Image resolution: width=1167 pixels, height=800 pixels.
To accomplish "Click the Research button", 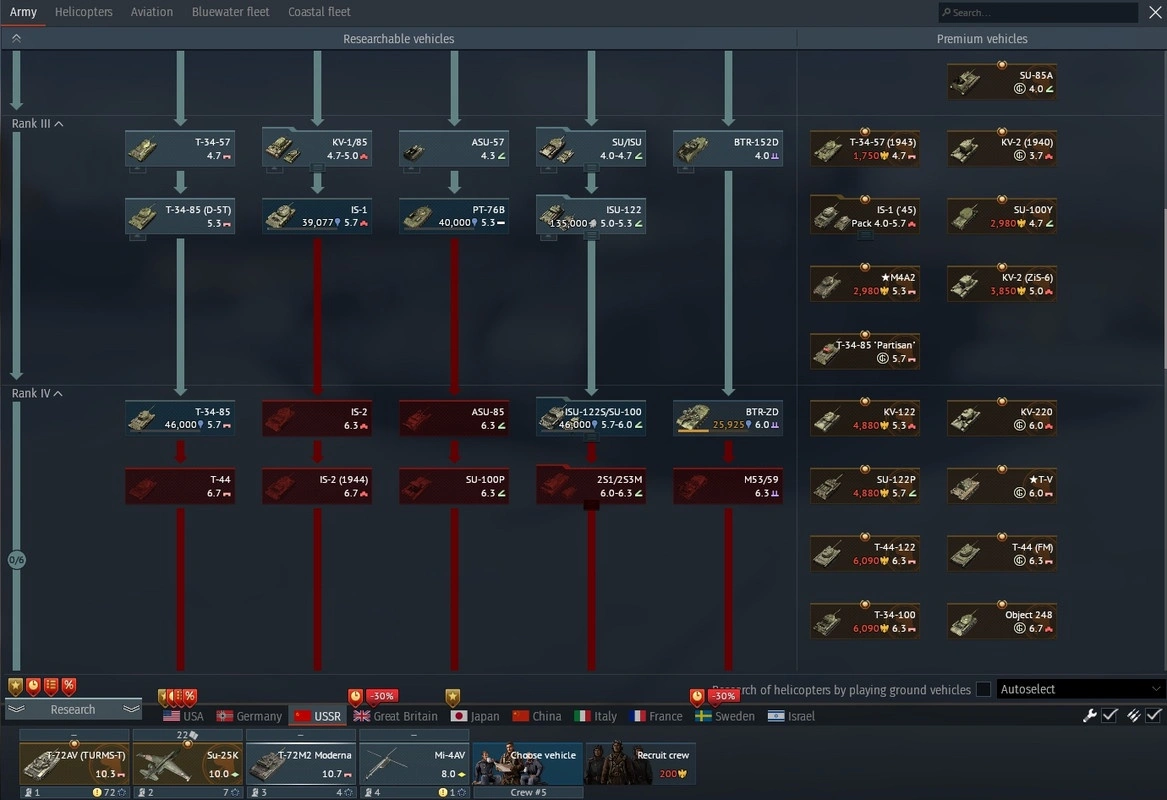I will pos(73,709).
